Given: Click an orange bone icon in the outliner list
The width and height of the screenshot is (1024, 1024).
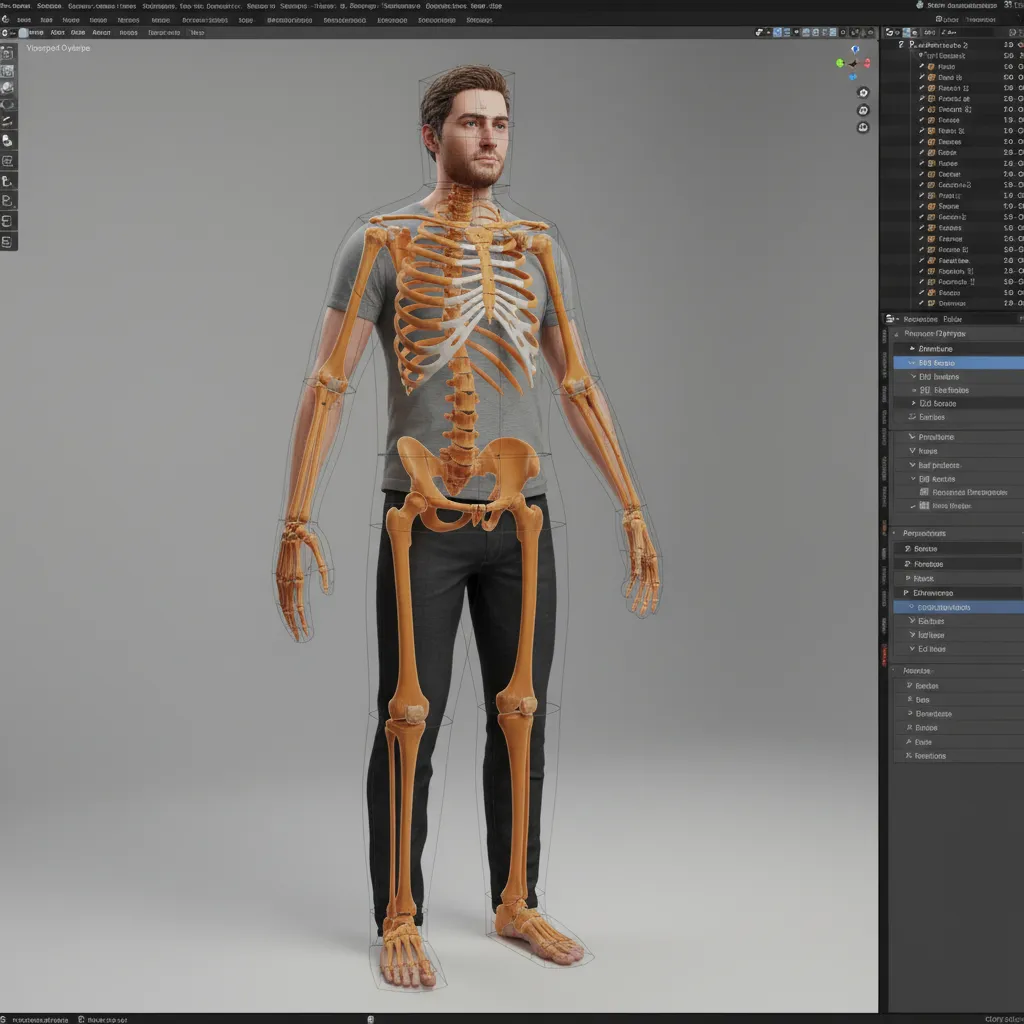Looking at the screenshot, I should (931, 66).
